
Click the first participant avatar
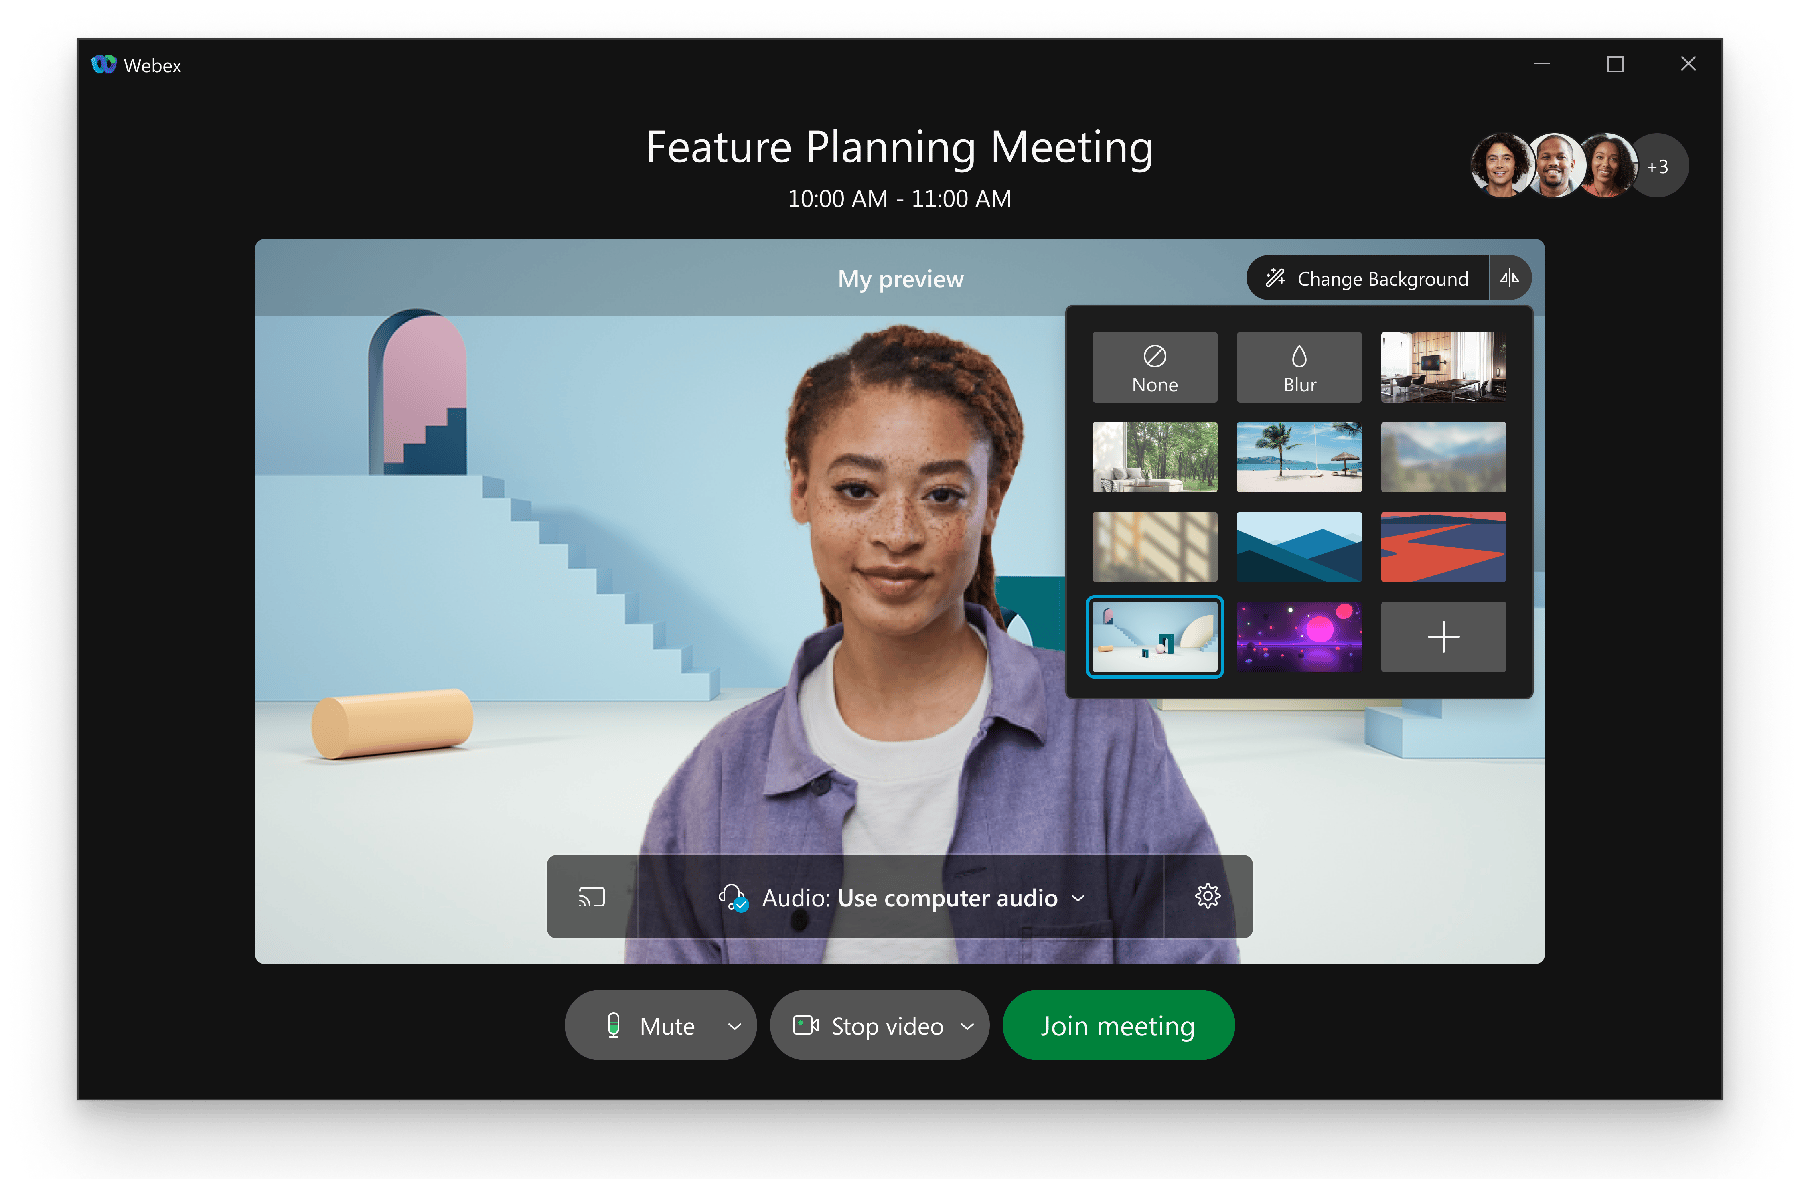(1501, 165)
